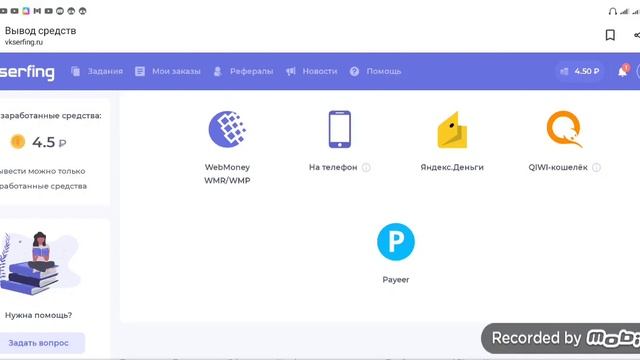The height and width of the screenshot is (360, 640).
Task: Open the Рефералы section
Action: click(x=243, y=71)
